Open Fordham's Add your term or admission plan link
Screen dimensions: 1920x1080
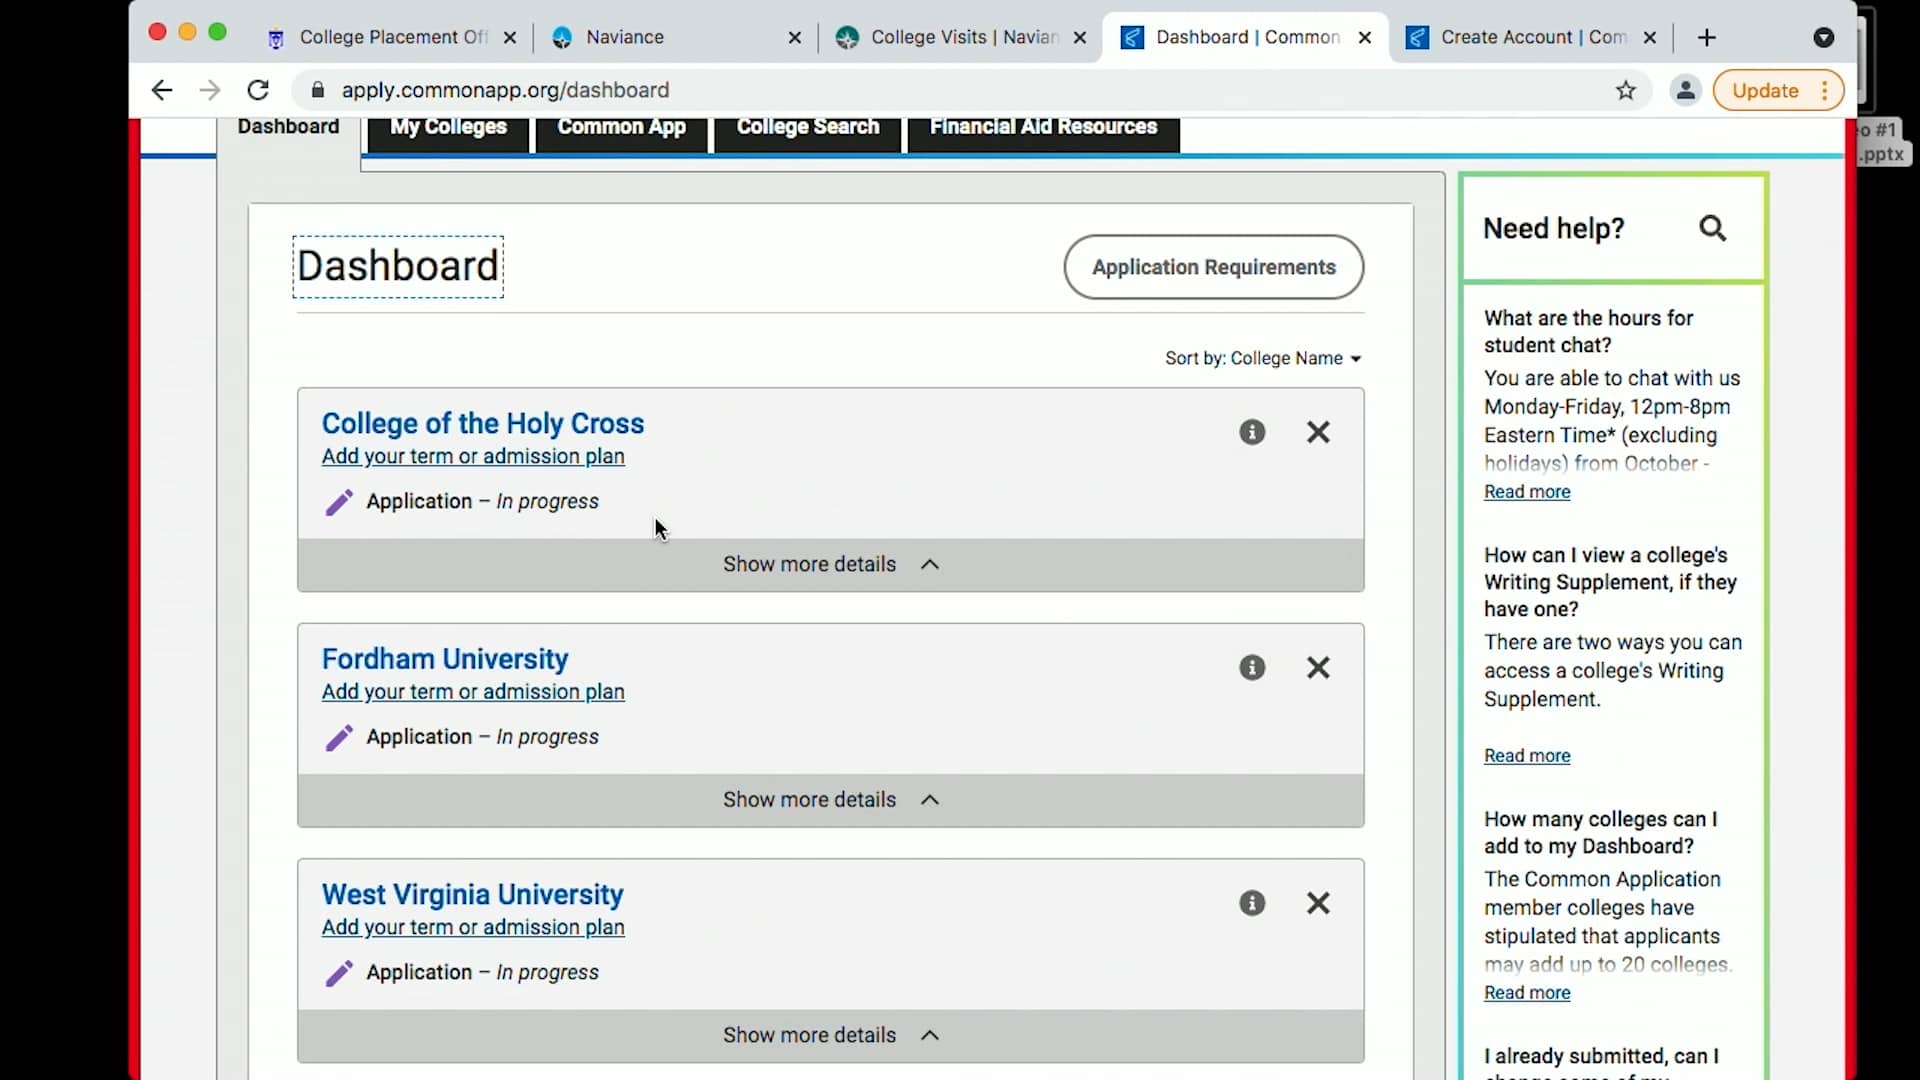pyautogui.click(x=473, y=692)
